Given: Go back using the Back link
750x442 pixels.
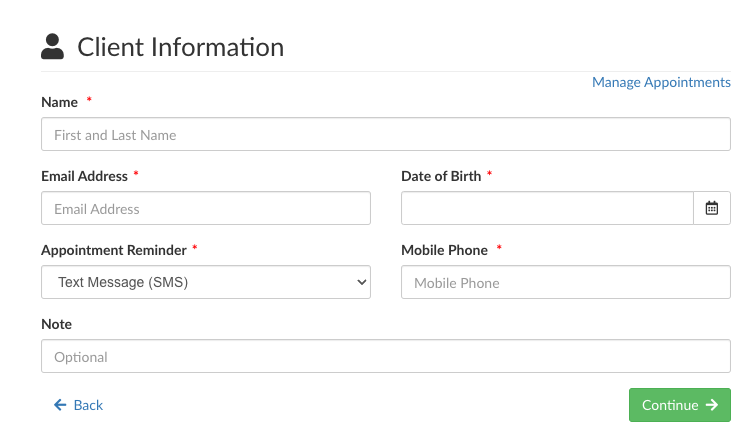Looking at the screenshot, I should (88, 405).
